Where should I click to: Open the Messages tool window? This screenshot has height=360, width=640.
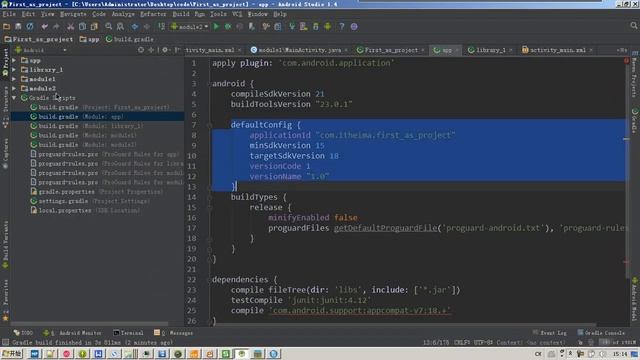coord(173,333)
